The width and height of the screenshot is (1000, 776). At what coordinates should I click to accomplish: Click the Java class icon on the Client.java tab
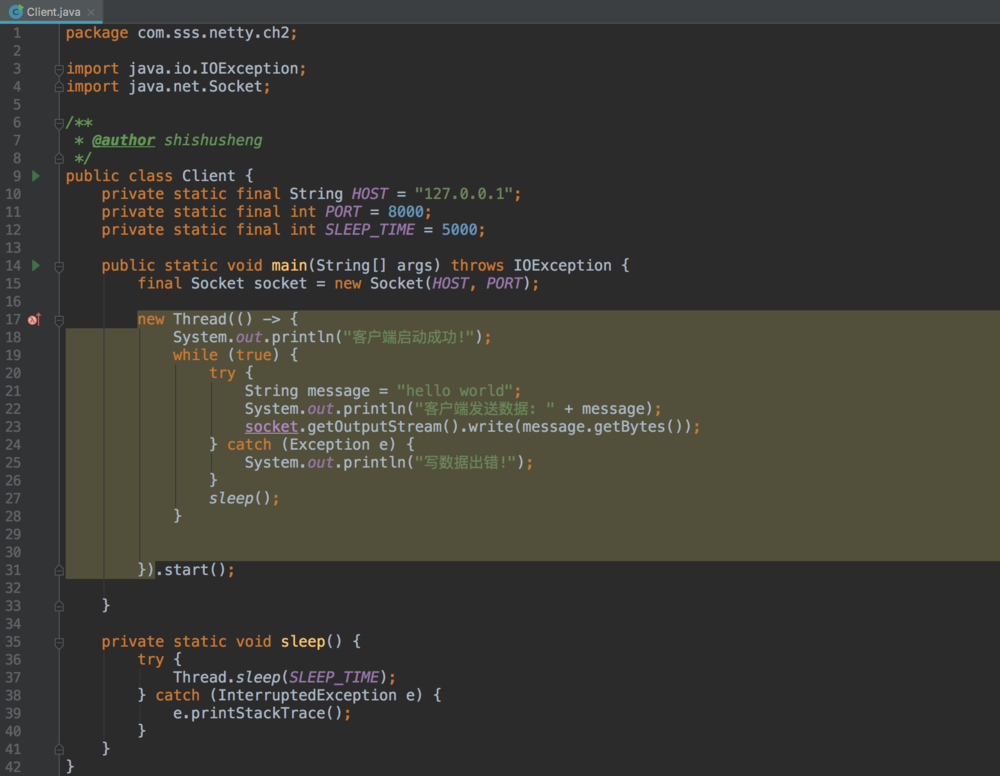coord(15,11)
